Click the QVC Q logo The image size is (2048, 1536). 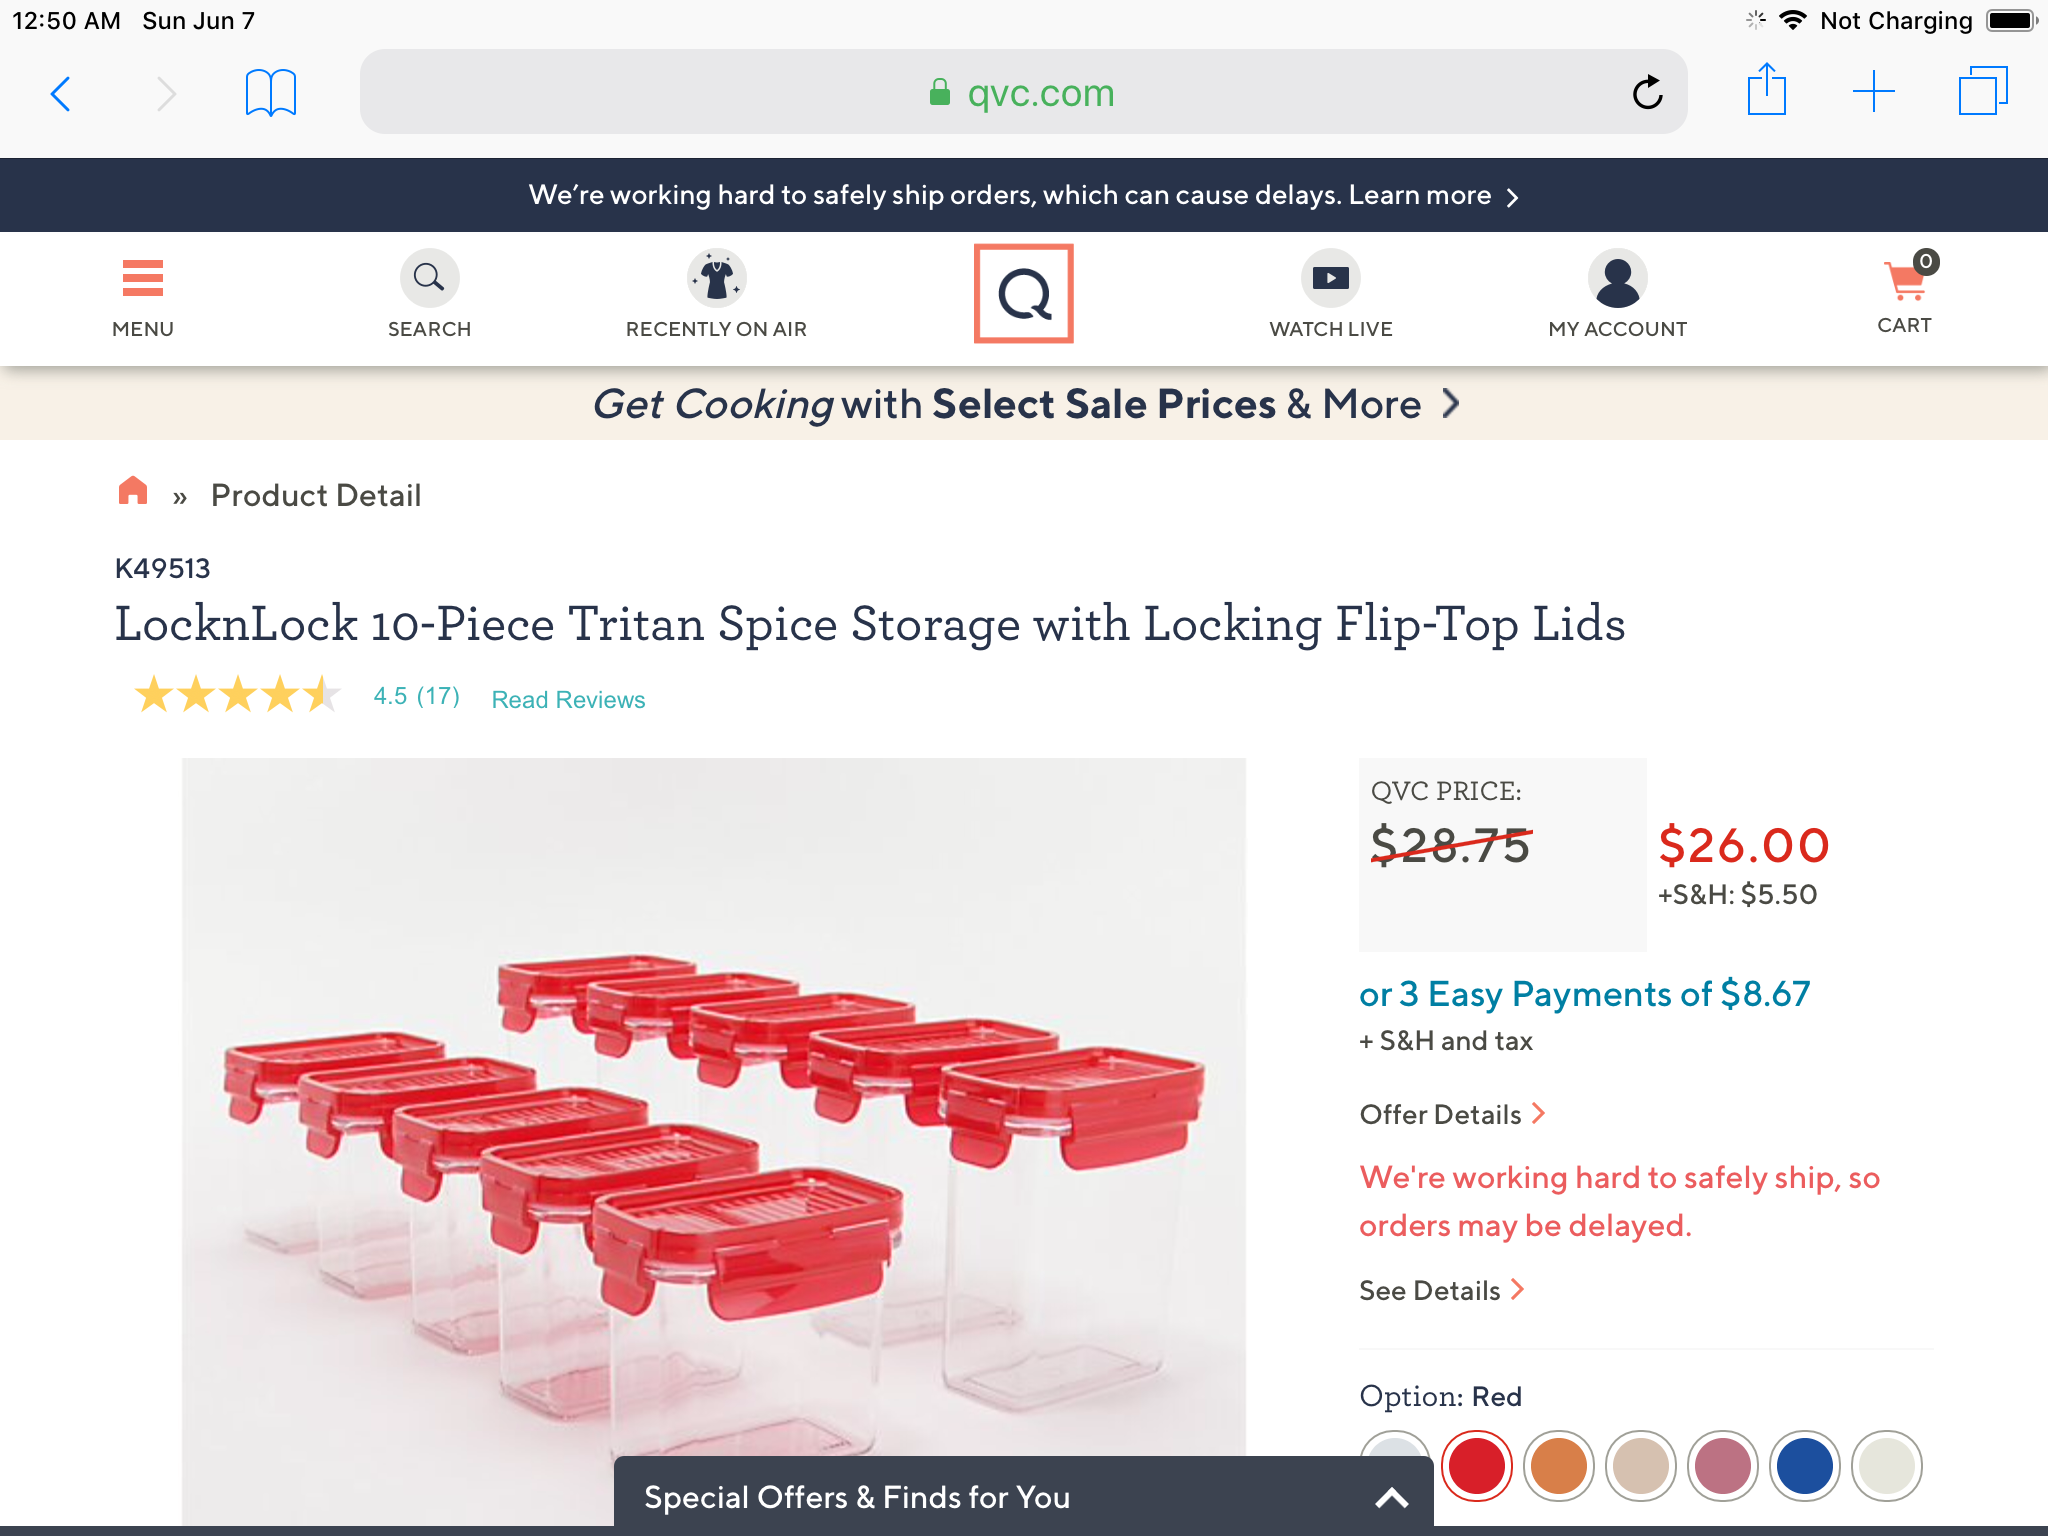click(x=1023, y=294)
